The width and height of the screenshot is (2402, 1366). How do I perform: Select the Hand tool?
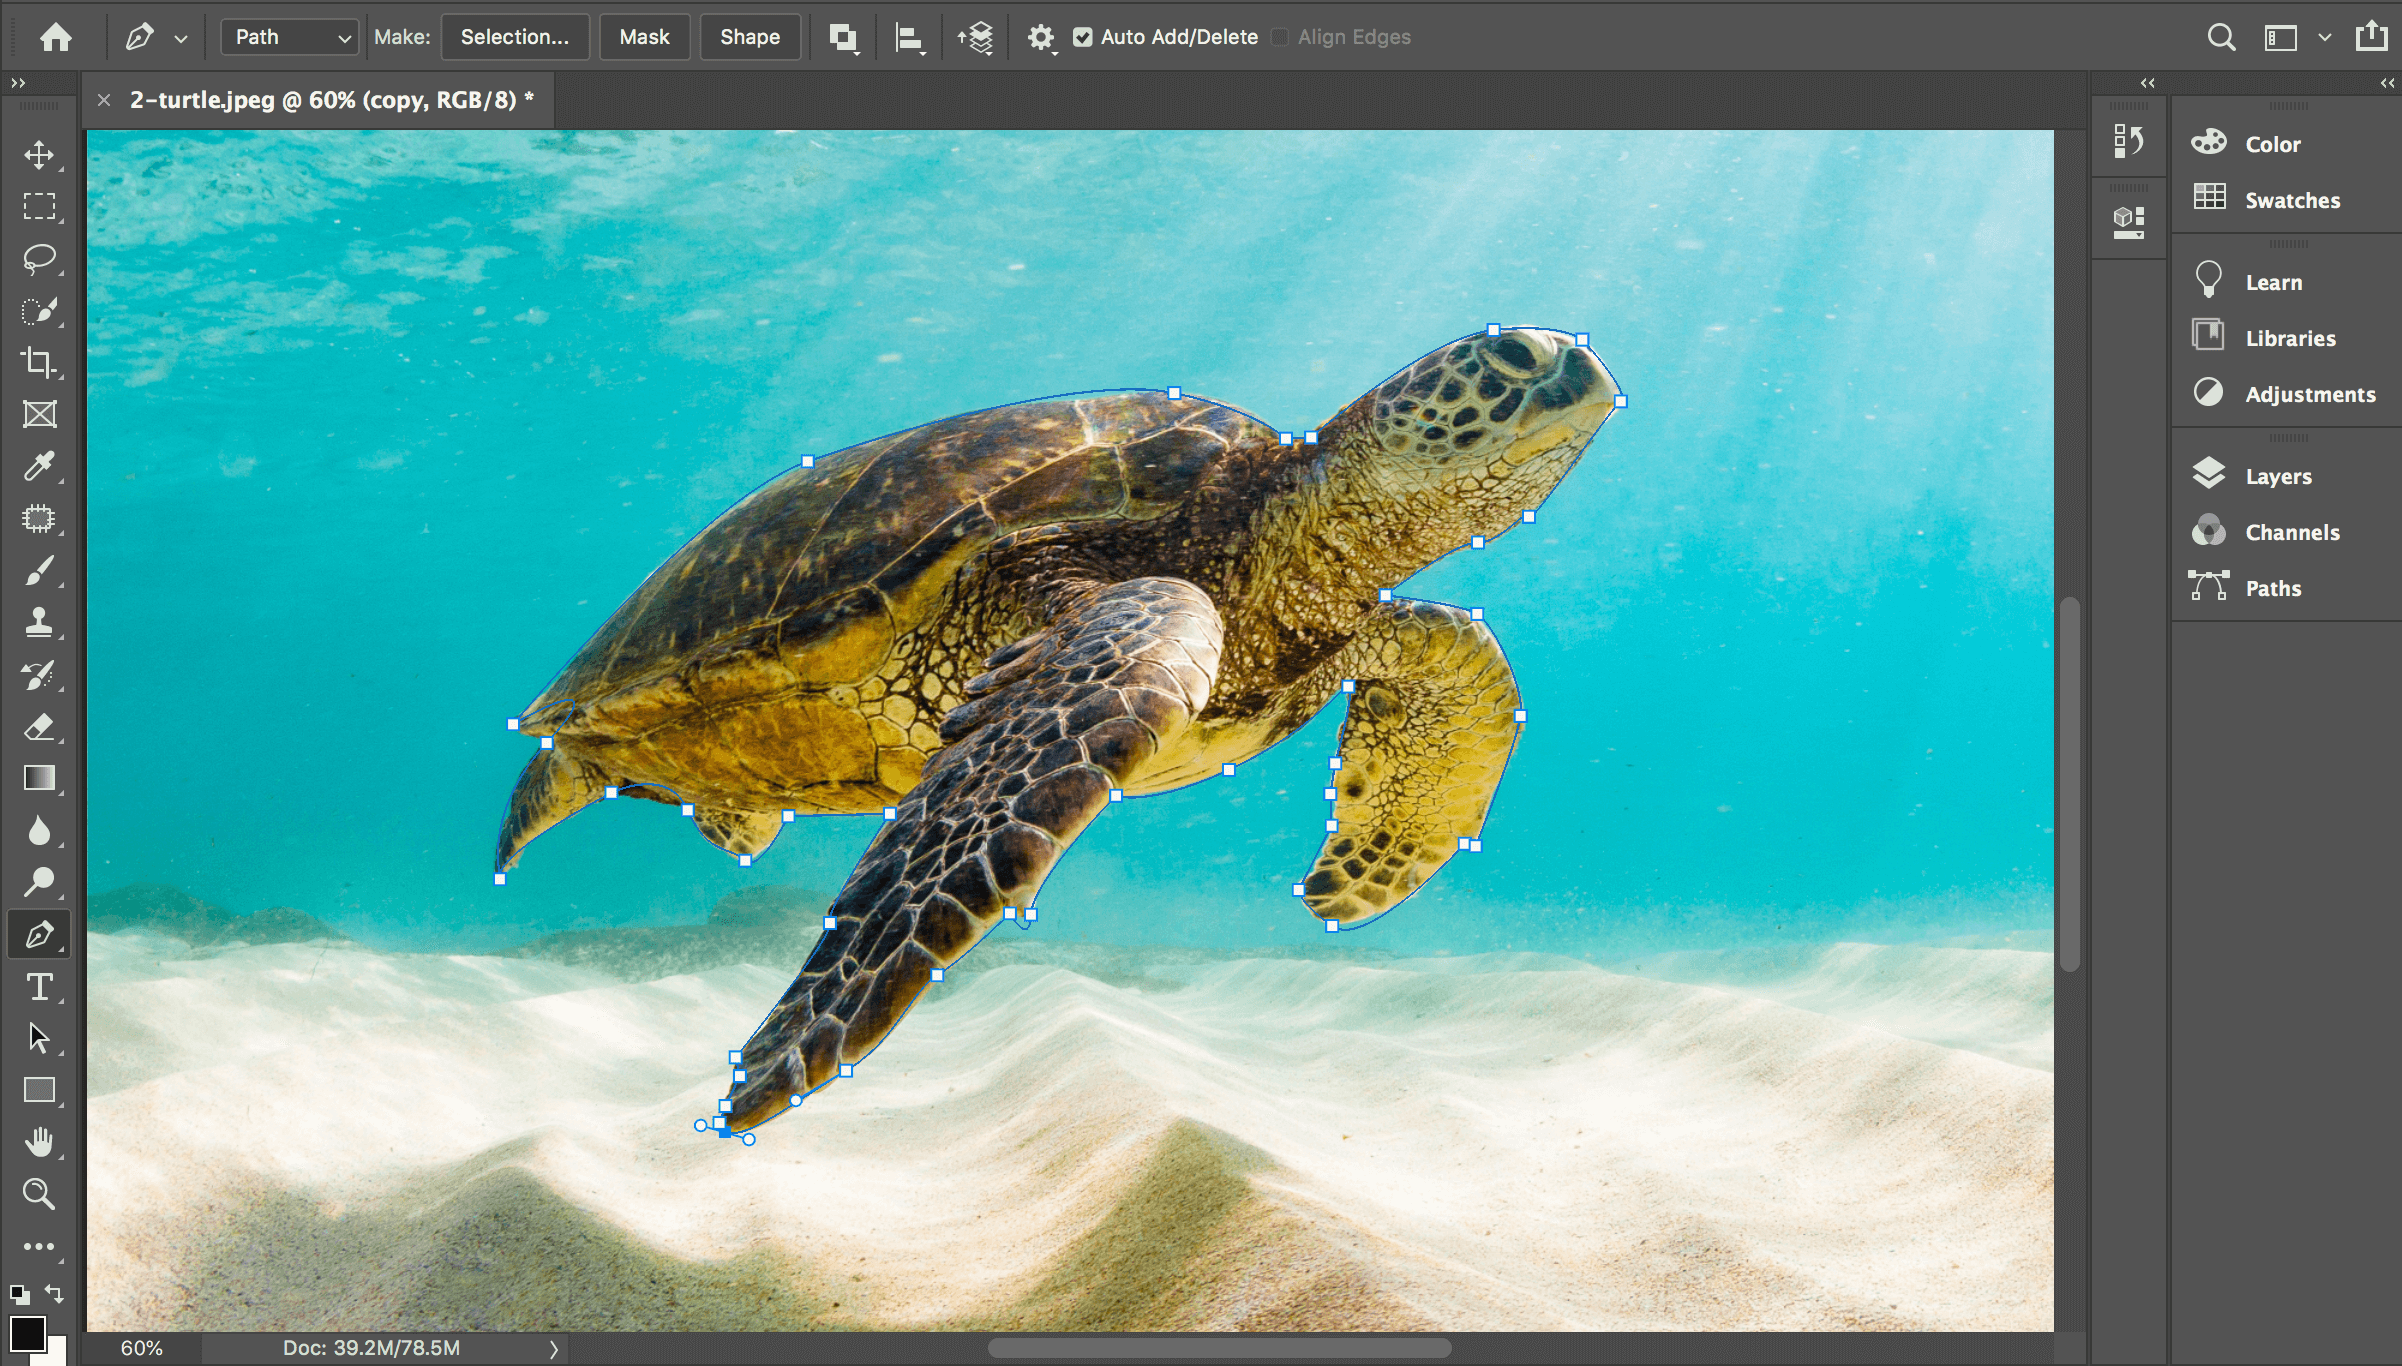tap(39, 1142)
